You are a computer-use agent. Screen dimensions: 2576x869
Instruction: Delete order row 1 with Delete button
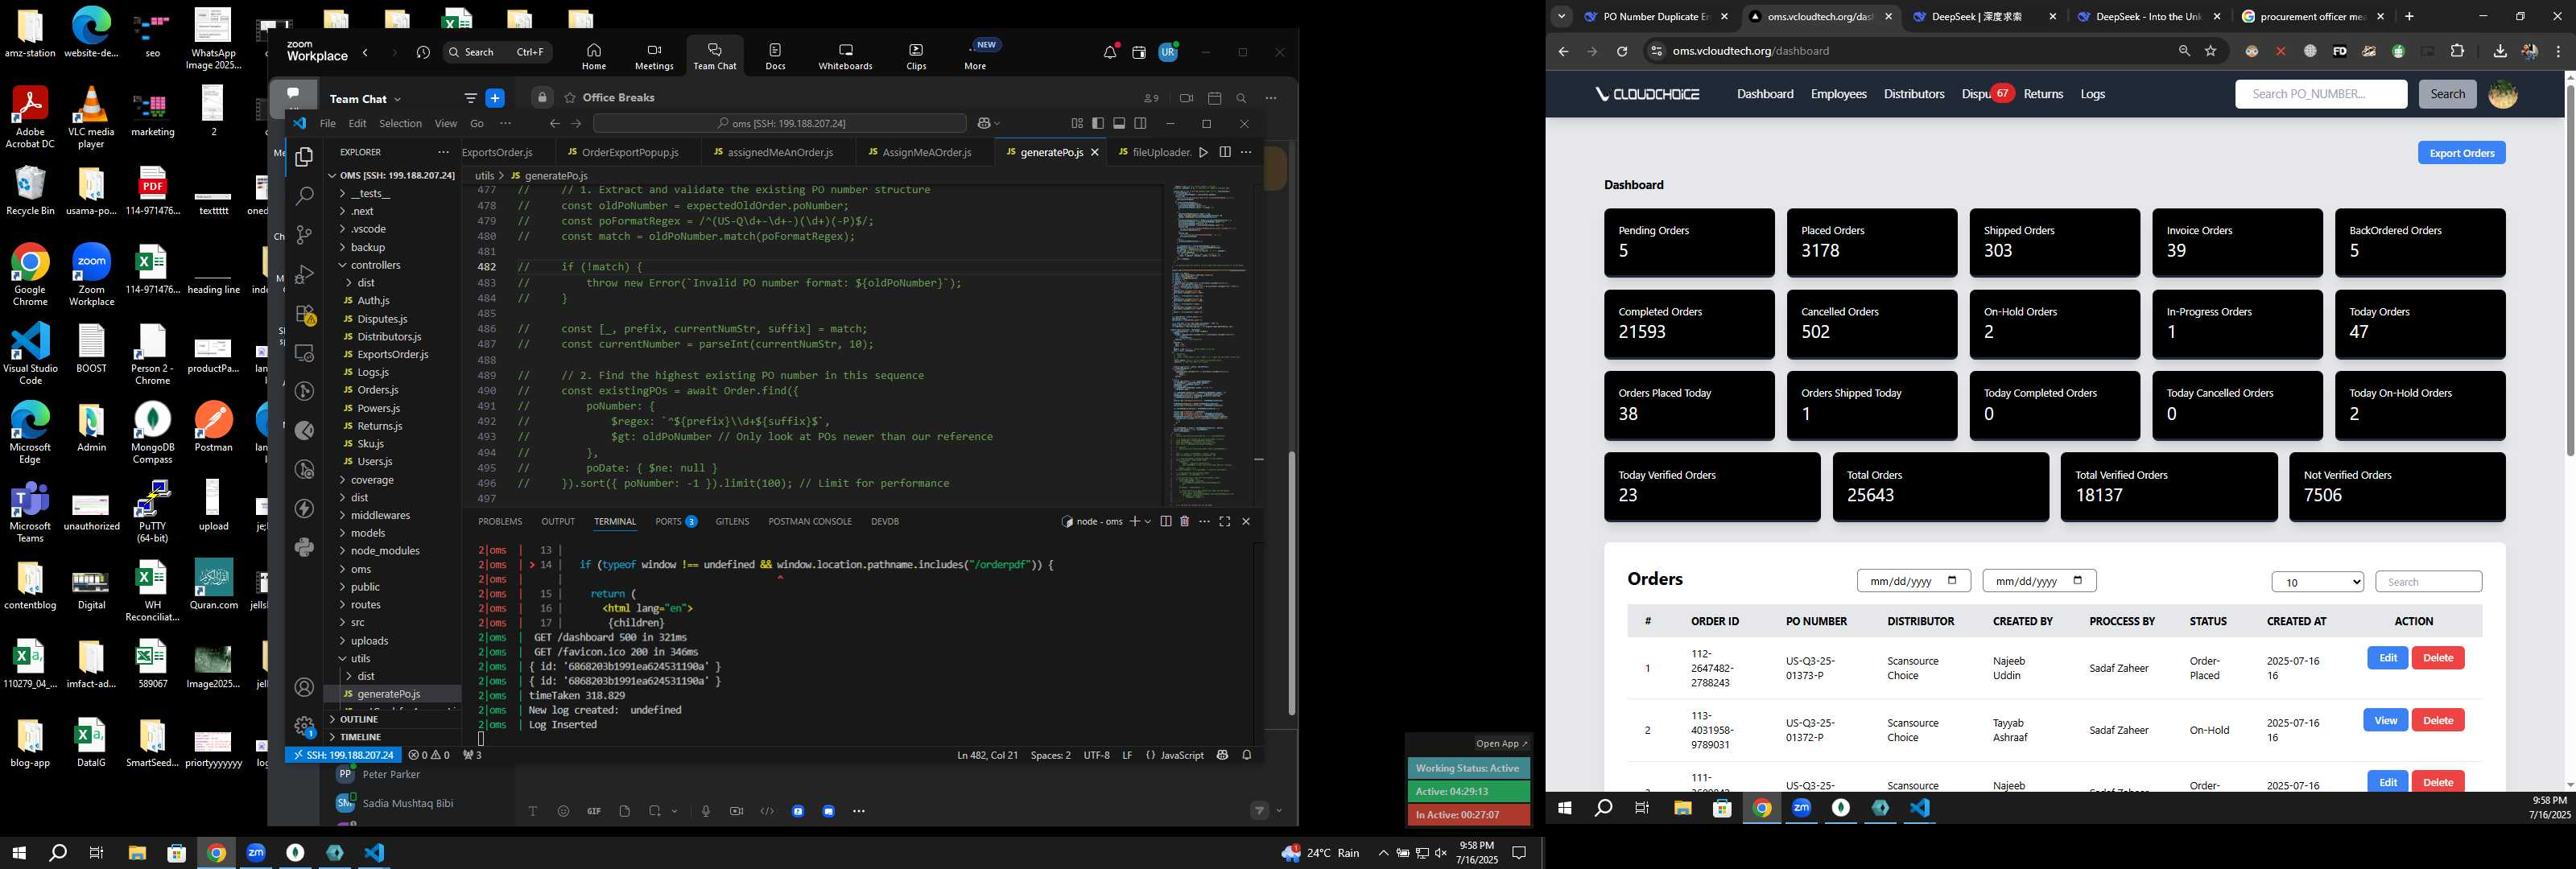click(2438, 658)
